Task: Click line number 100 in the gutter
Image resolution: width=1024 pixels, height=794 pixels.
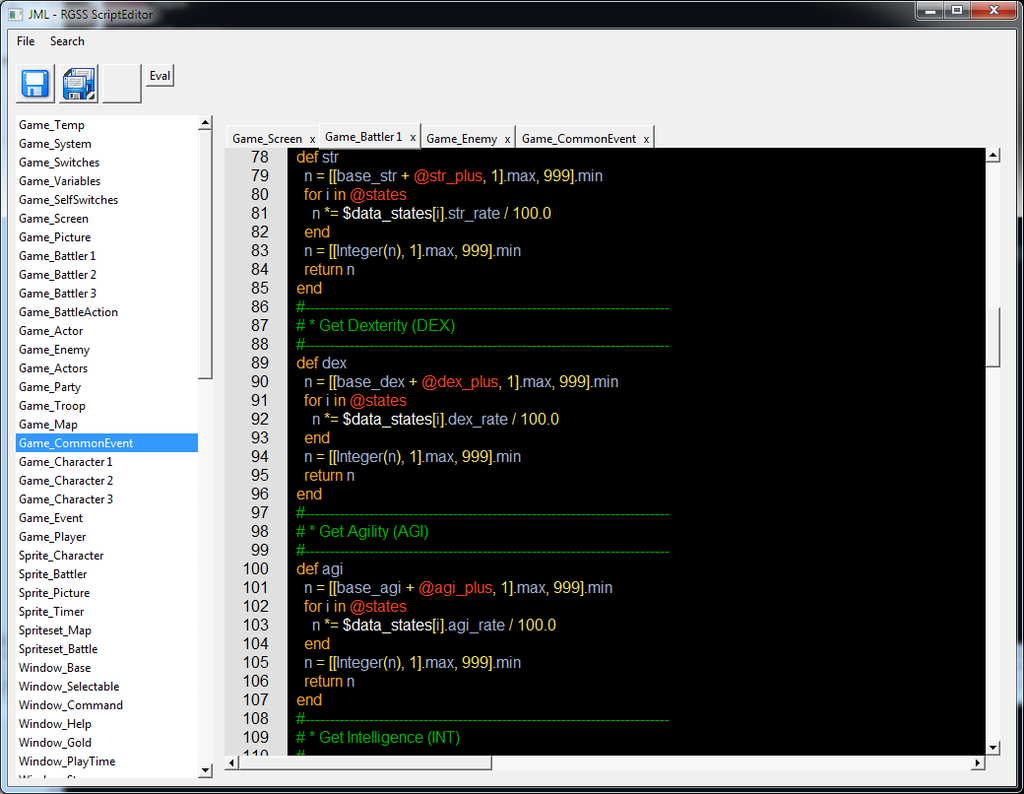Action: [255, 569]
